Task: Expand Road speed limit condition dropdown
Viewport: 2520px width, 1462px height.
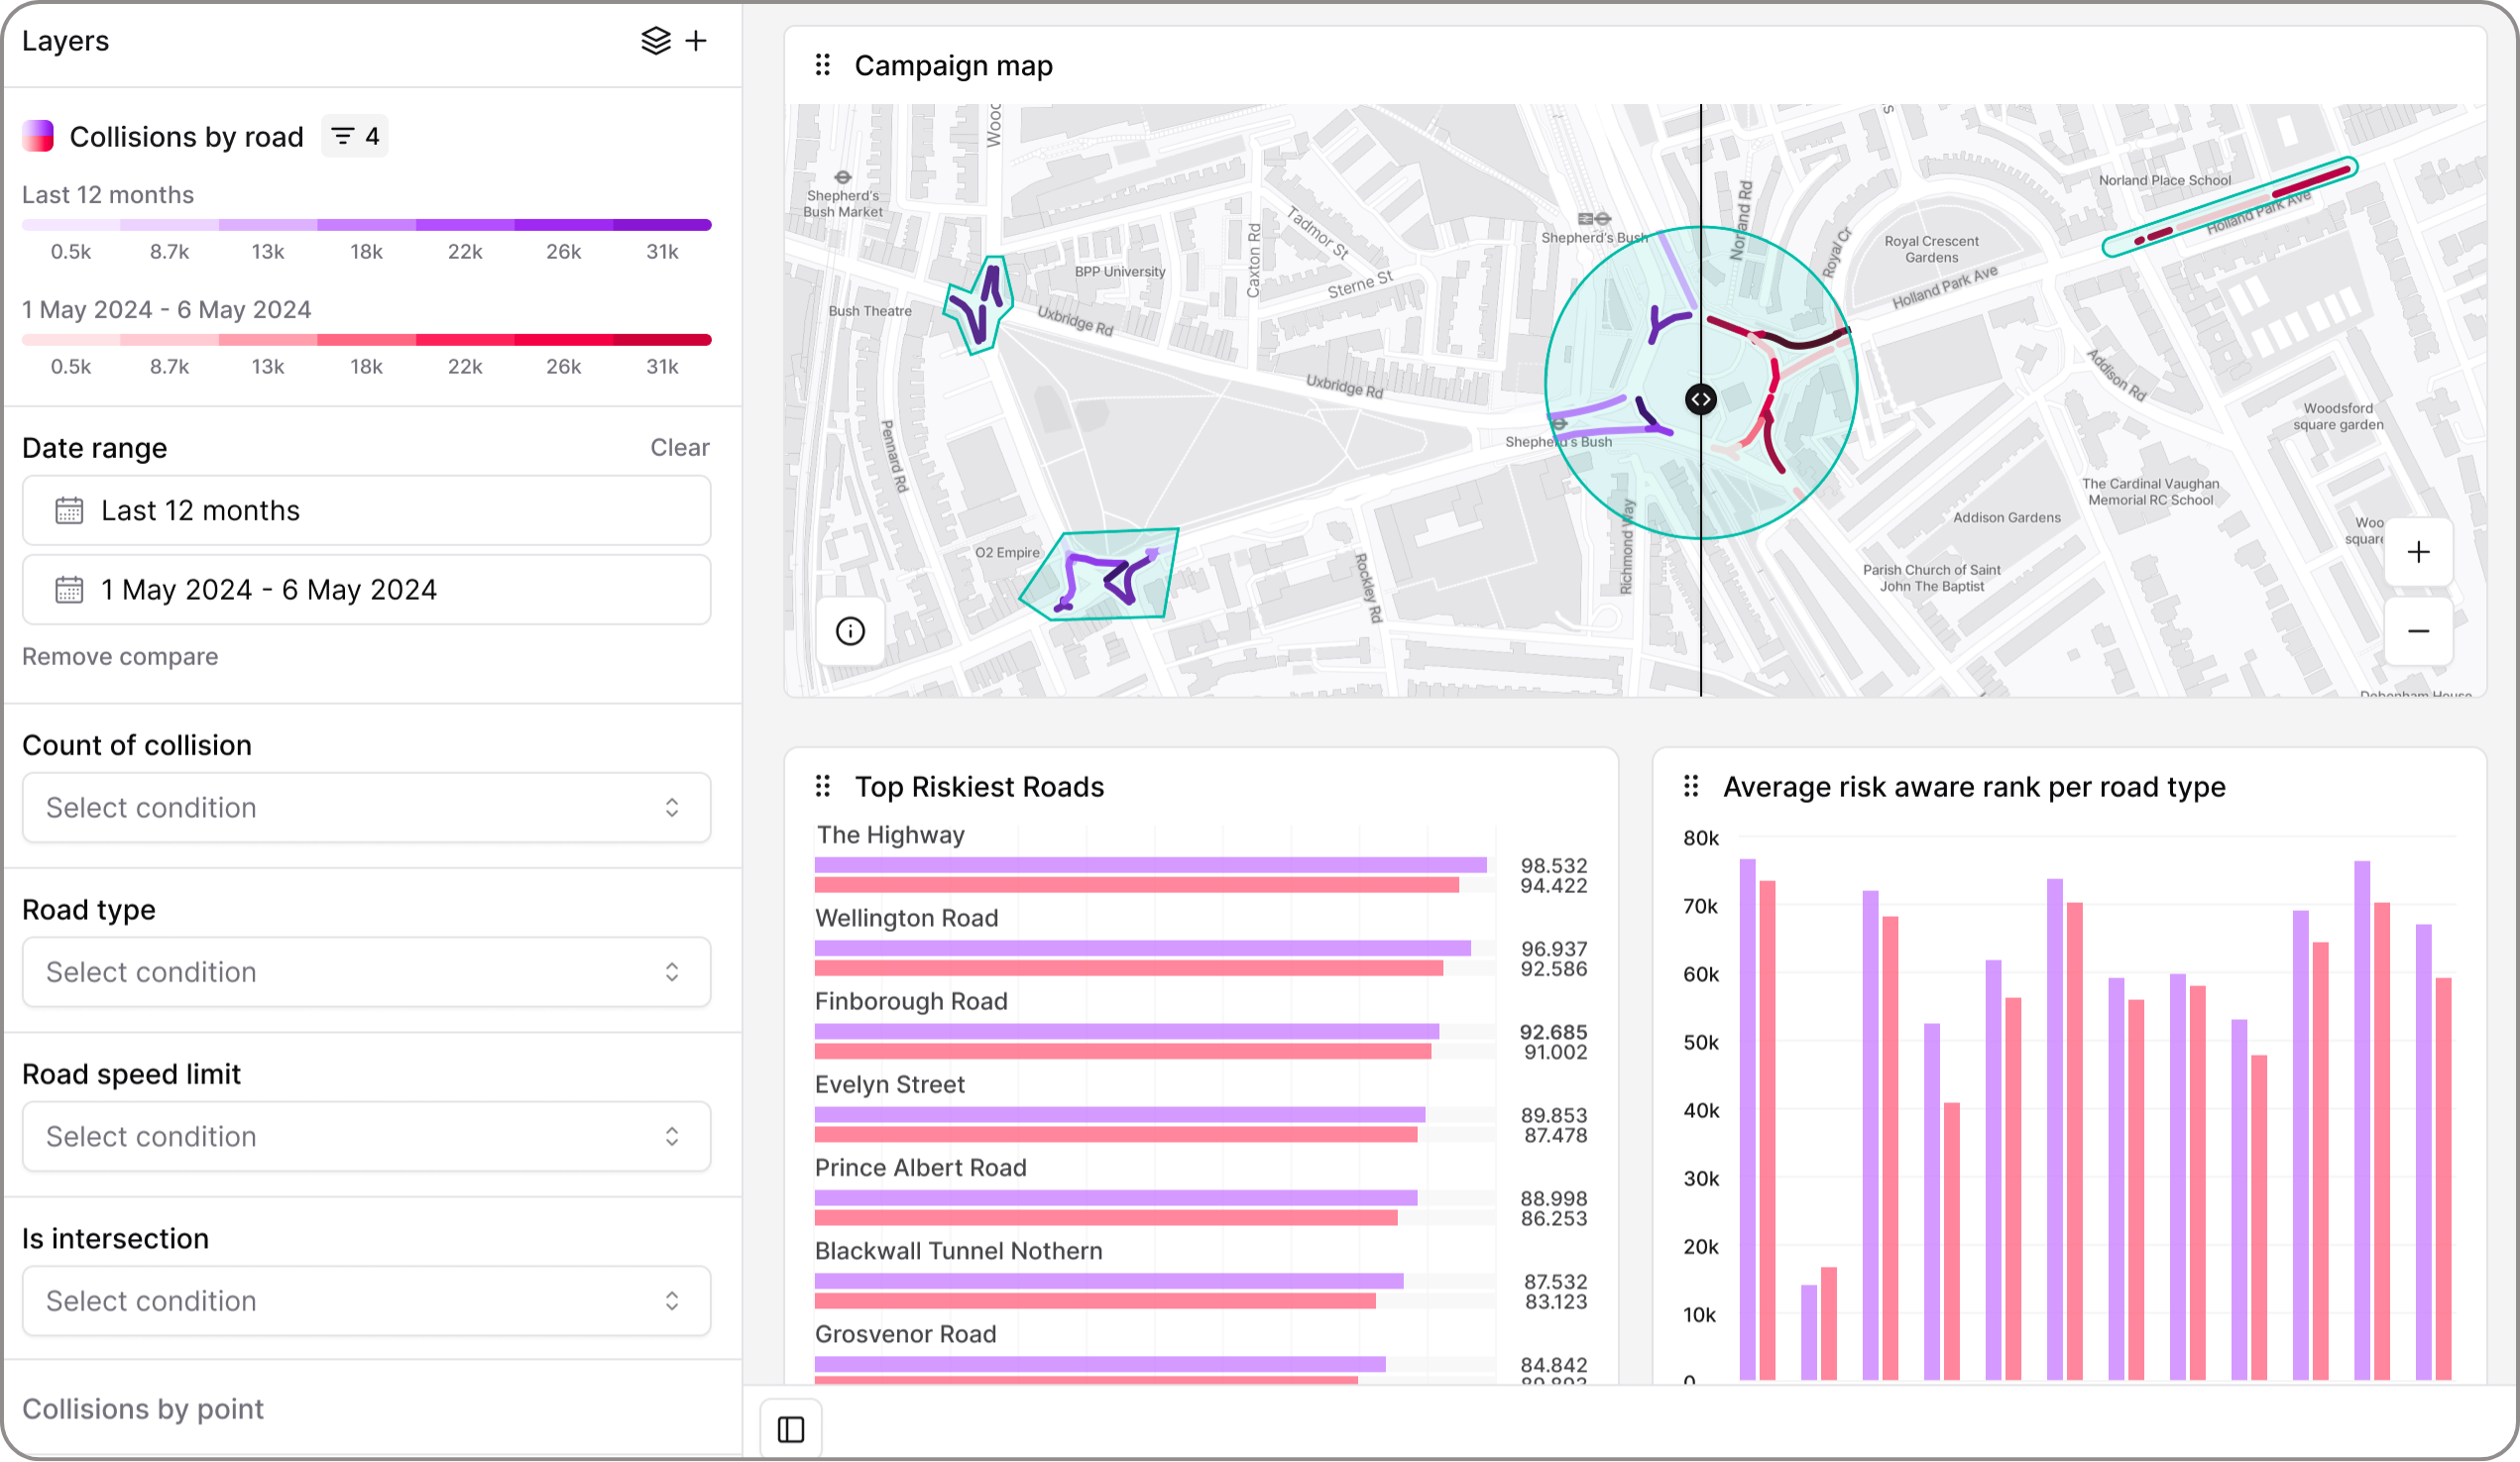Action: [366, 1137]
